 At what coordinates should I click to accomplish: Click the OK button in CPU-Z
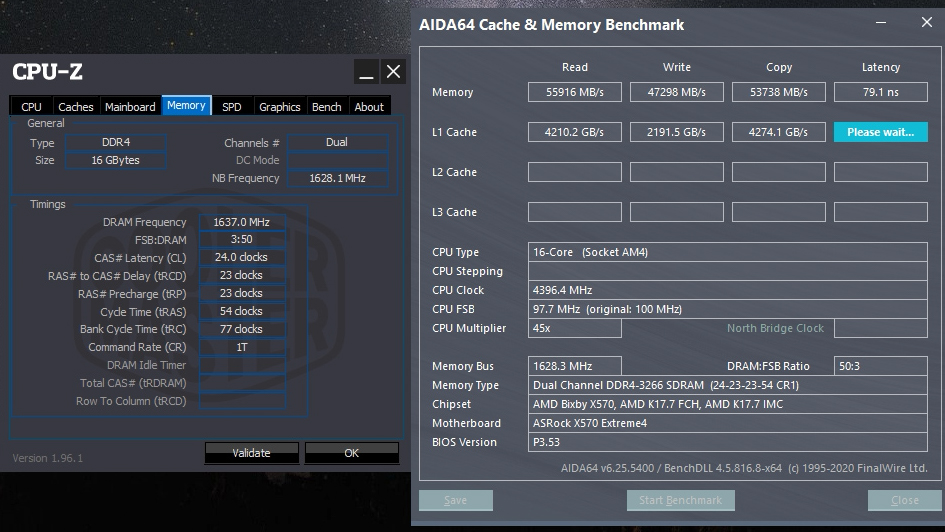(x=351, y=453)
